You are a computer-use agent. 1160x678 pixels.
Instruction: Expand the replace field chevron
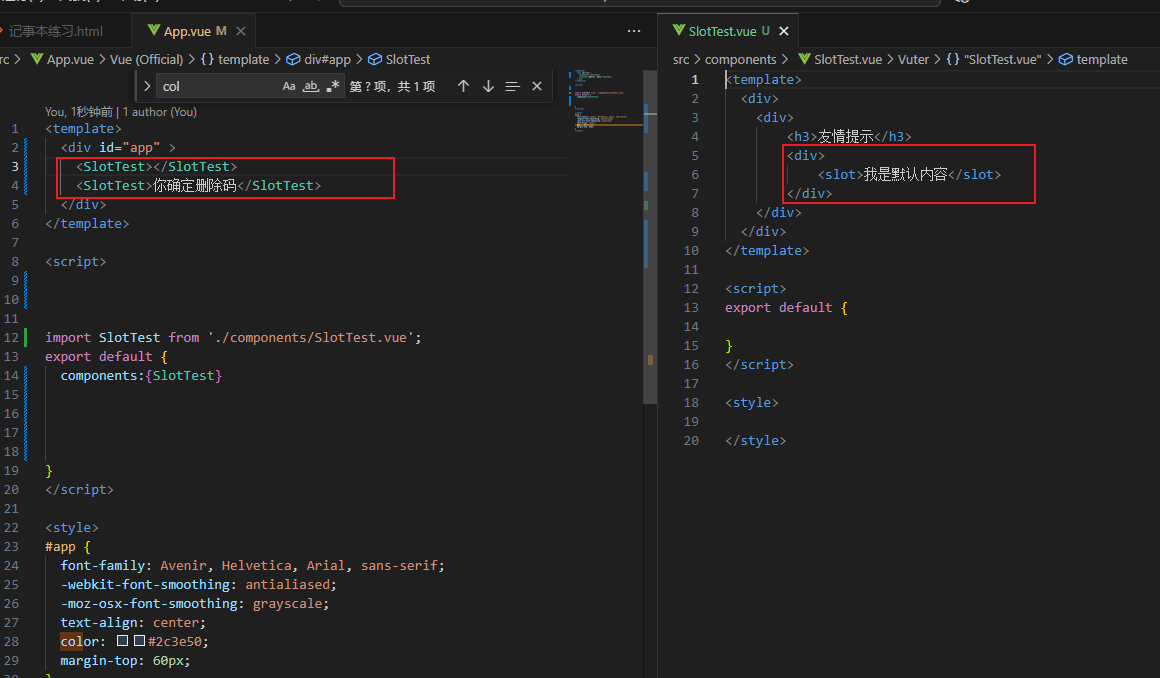pyautogui.click(x=146, y=87)
